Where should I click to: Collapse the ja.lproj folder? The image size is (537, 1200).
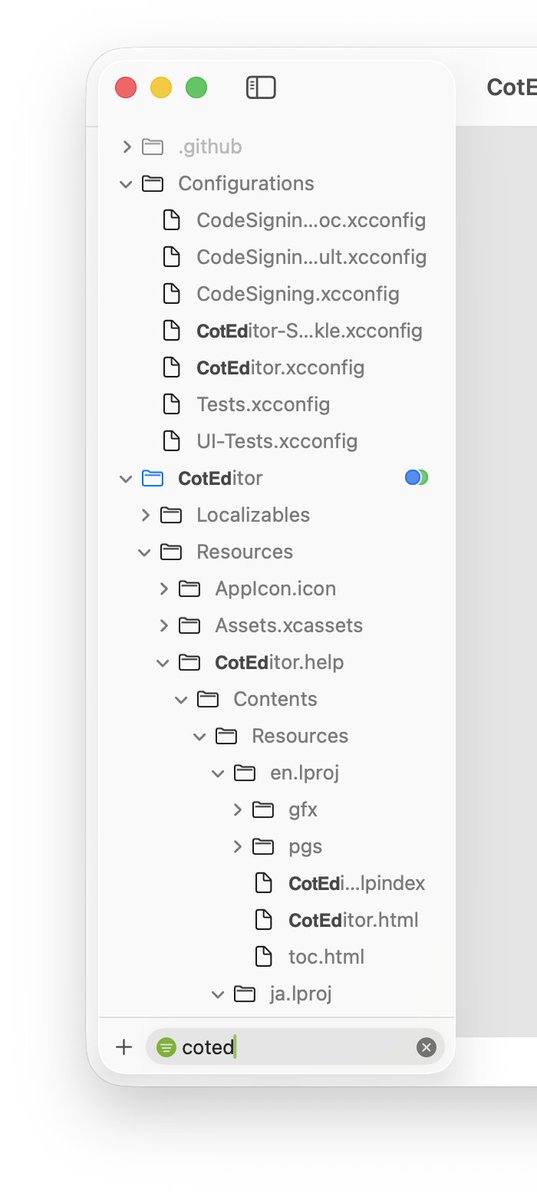point(218,994)
